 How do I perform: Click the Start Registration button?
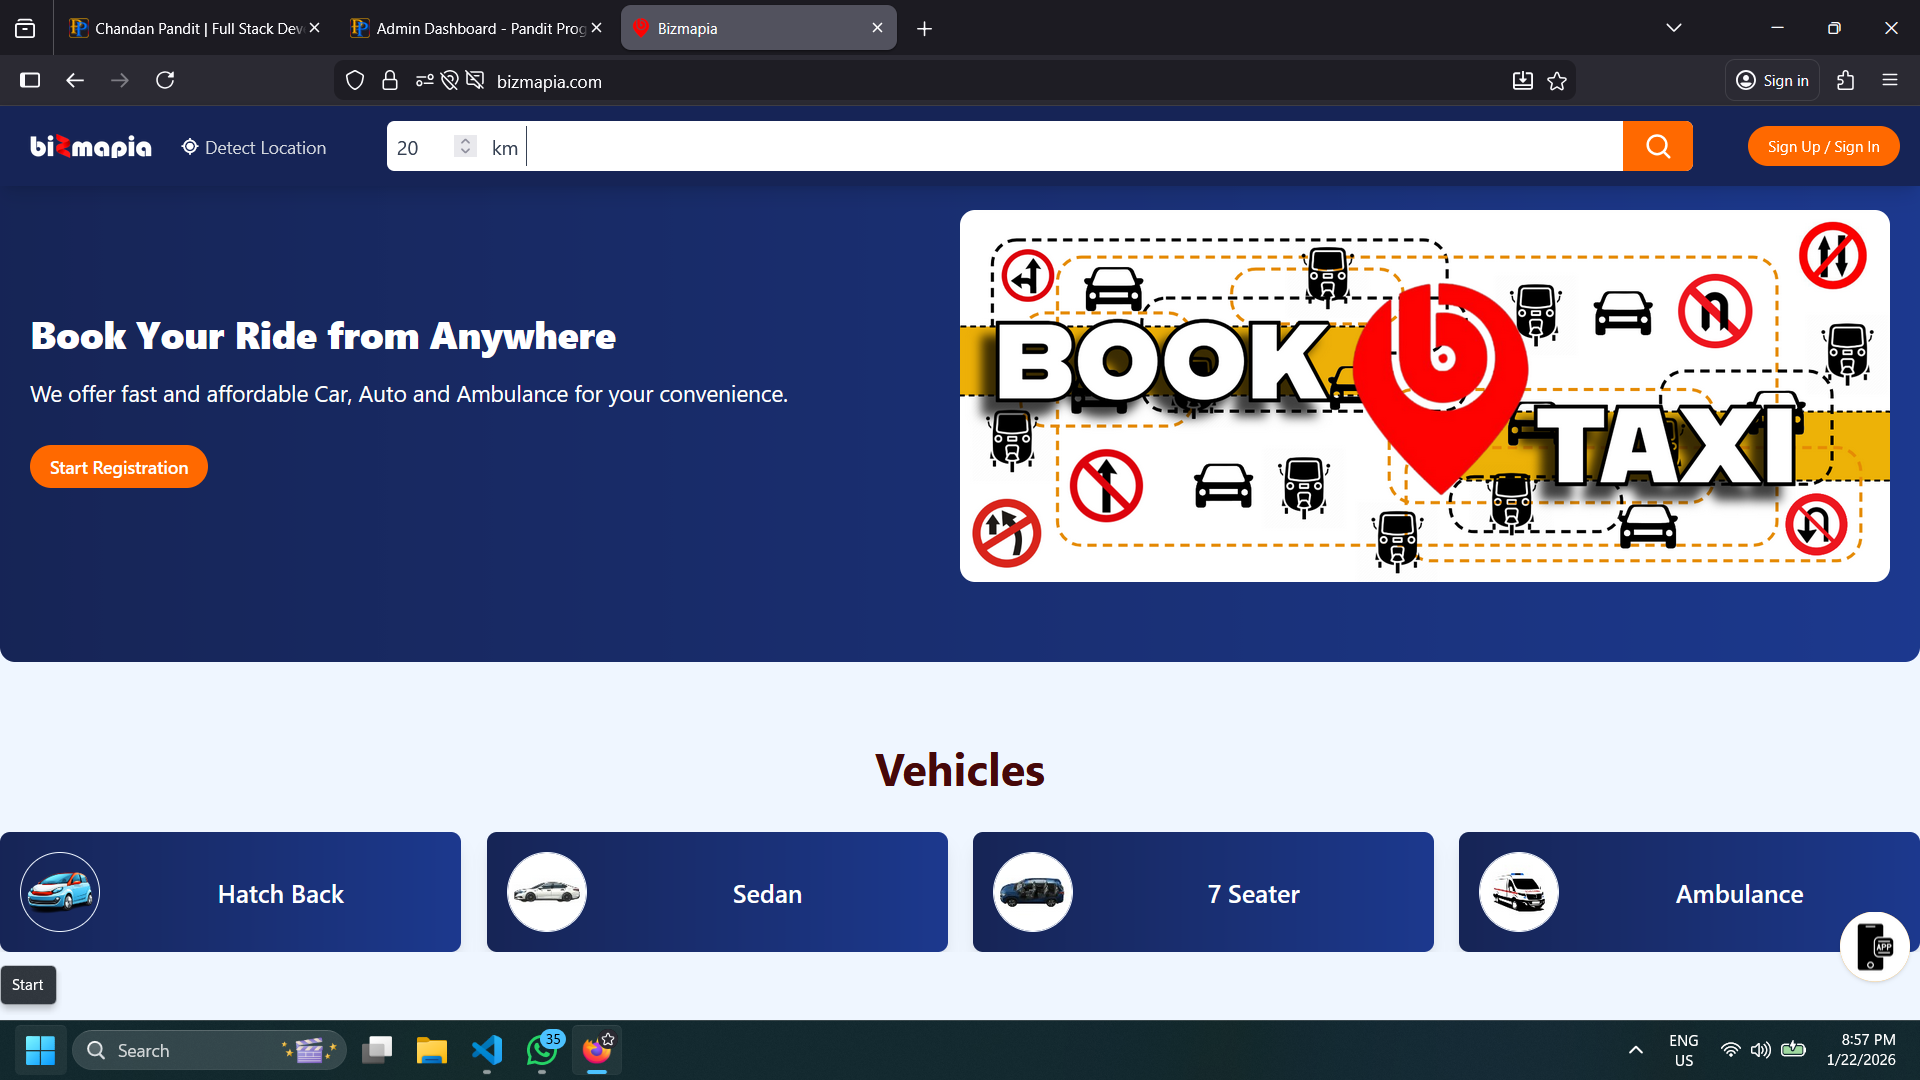(x=118, y=466)
